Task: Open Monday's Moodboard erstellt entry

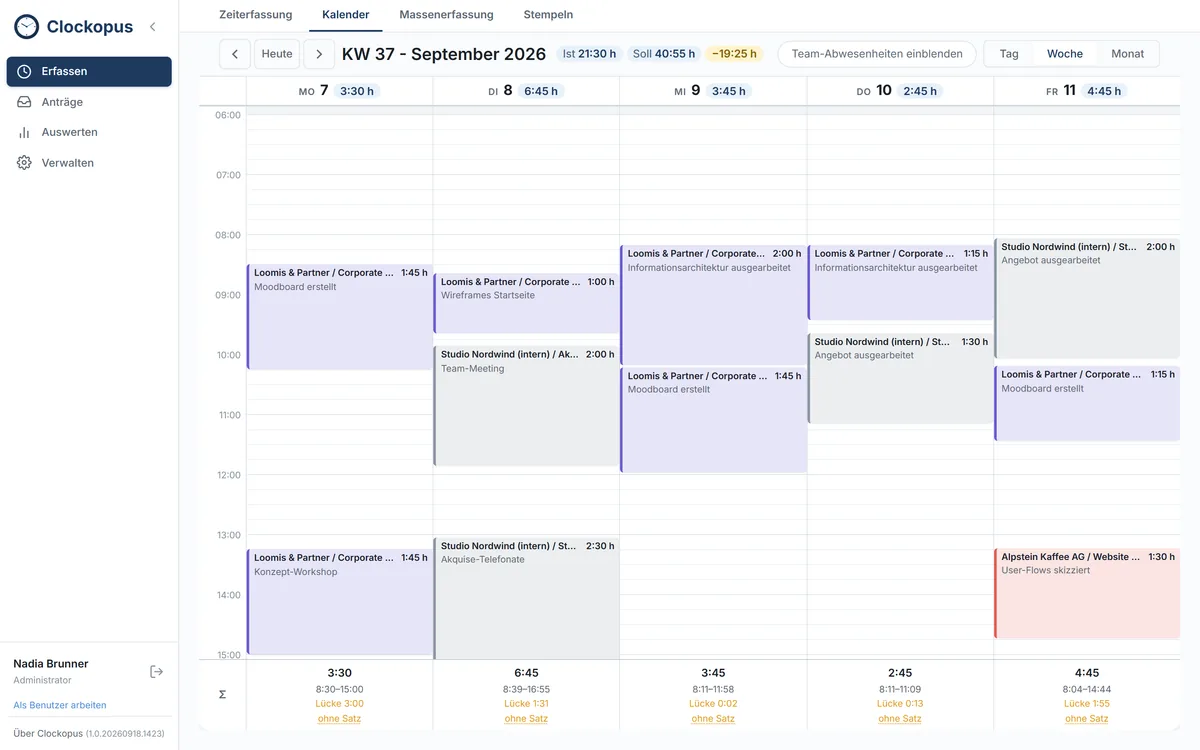Action: tap(339, 317)
